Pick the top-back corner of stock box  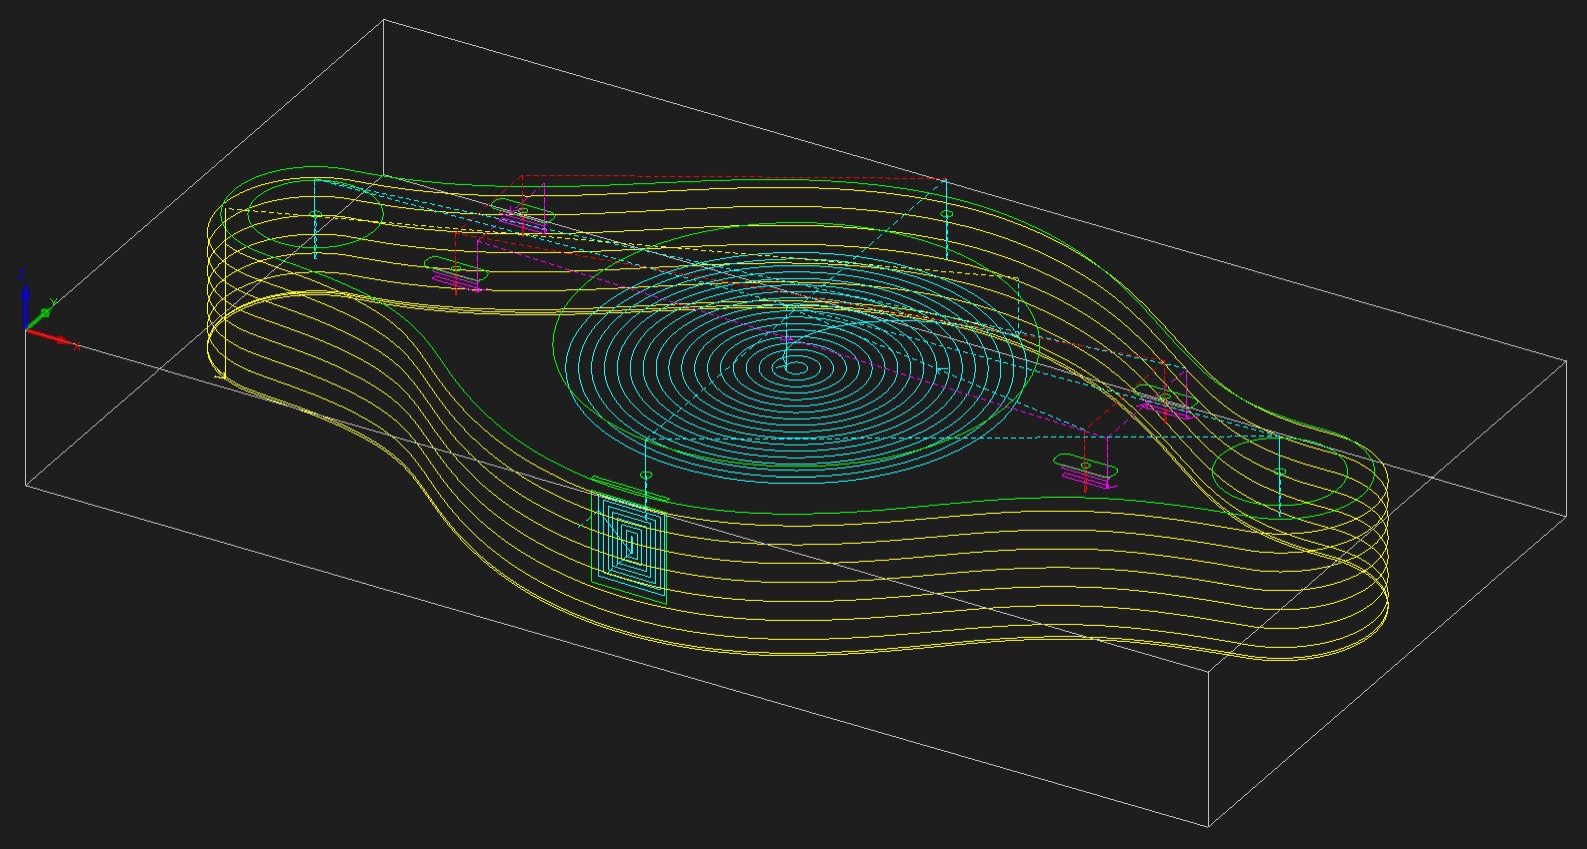[x=384, y=19]
